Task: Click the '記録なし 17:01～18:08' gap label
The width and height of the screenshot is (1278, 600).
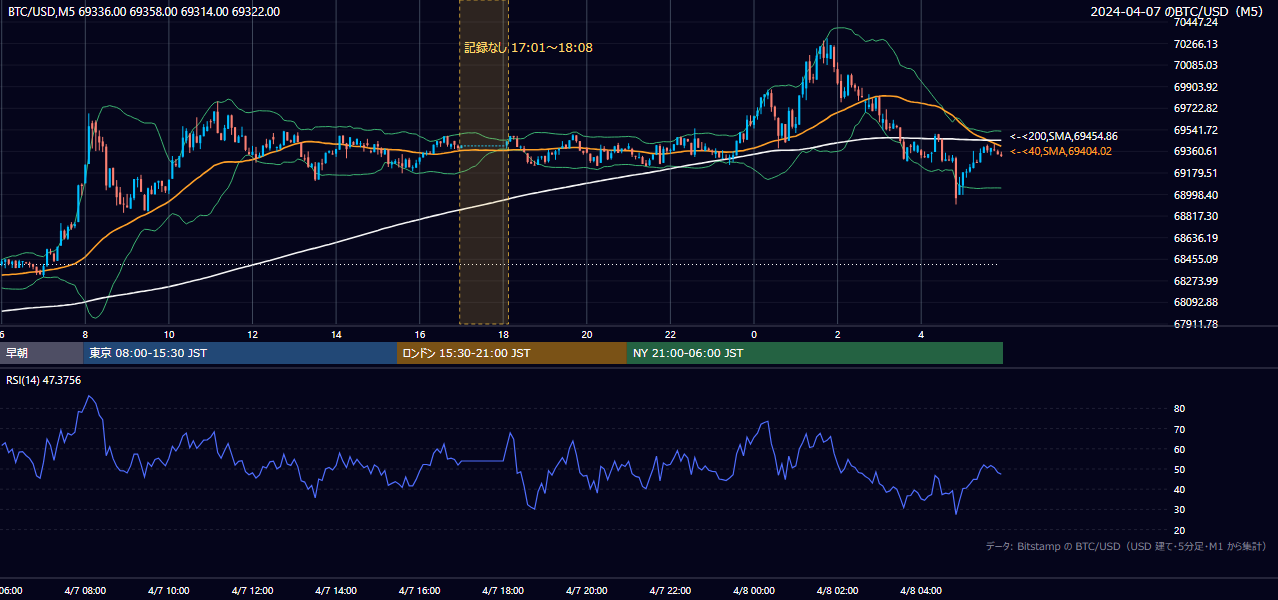Action: (529, 47)
